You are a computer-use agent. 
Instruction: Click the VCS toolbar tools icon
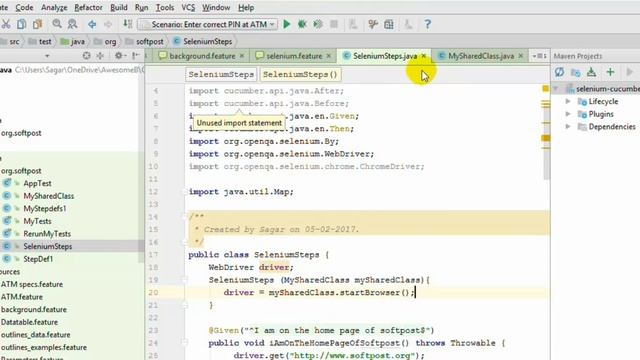(373, 24)
